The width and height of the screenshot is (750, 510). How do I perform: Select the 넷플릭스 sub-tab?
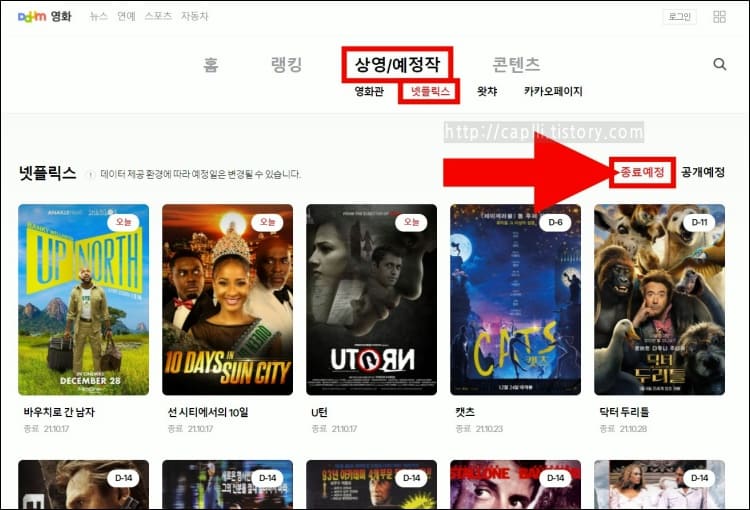pos(430,91)
